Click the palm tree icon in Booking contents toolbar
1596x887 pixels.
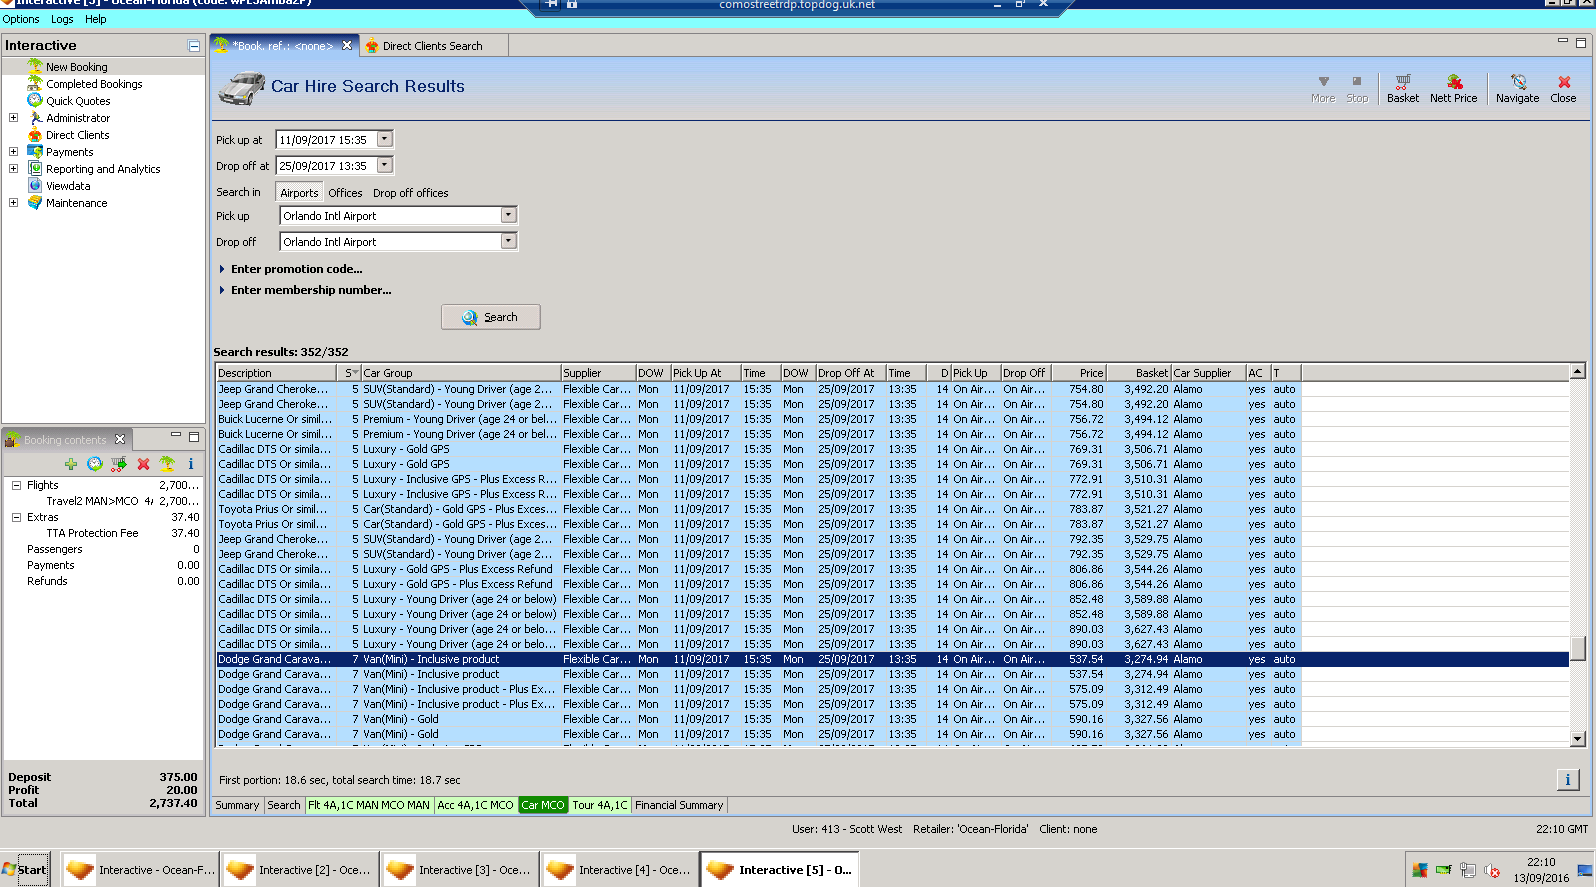(167, 464)
